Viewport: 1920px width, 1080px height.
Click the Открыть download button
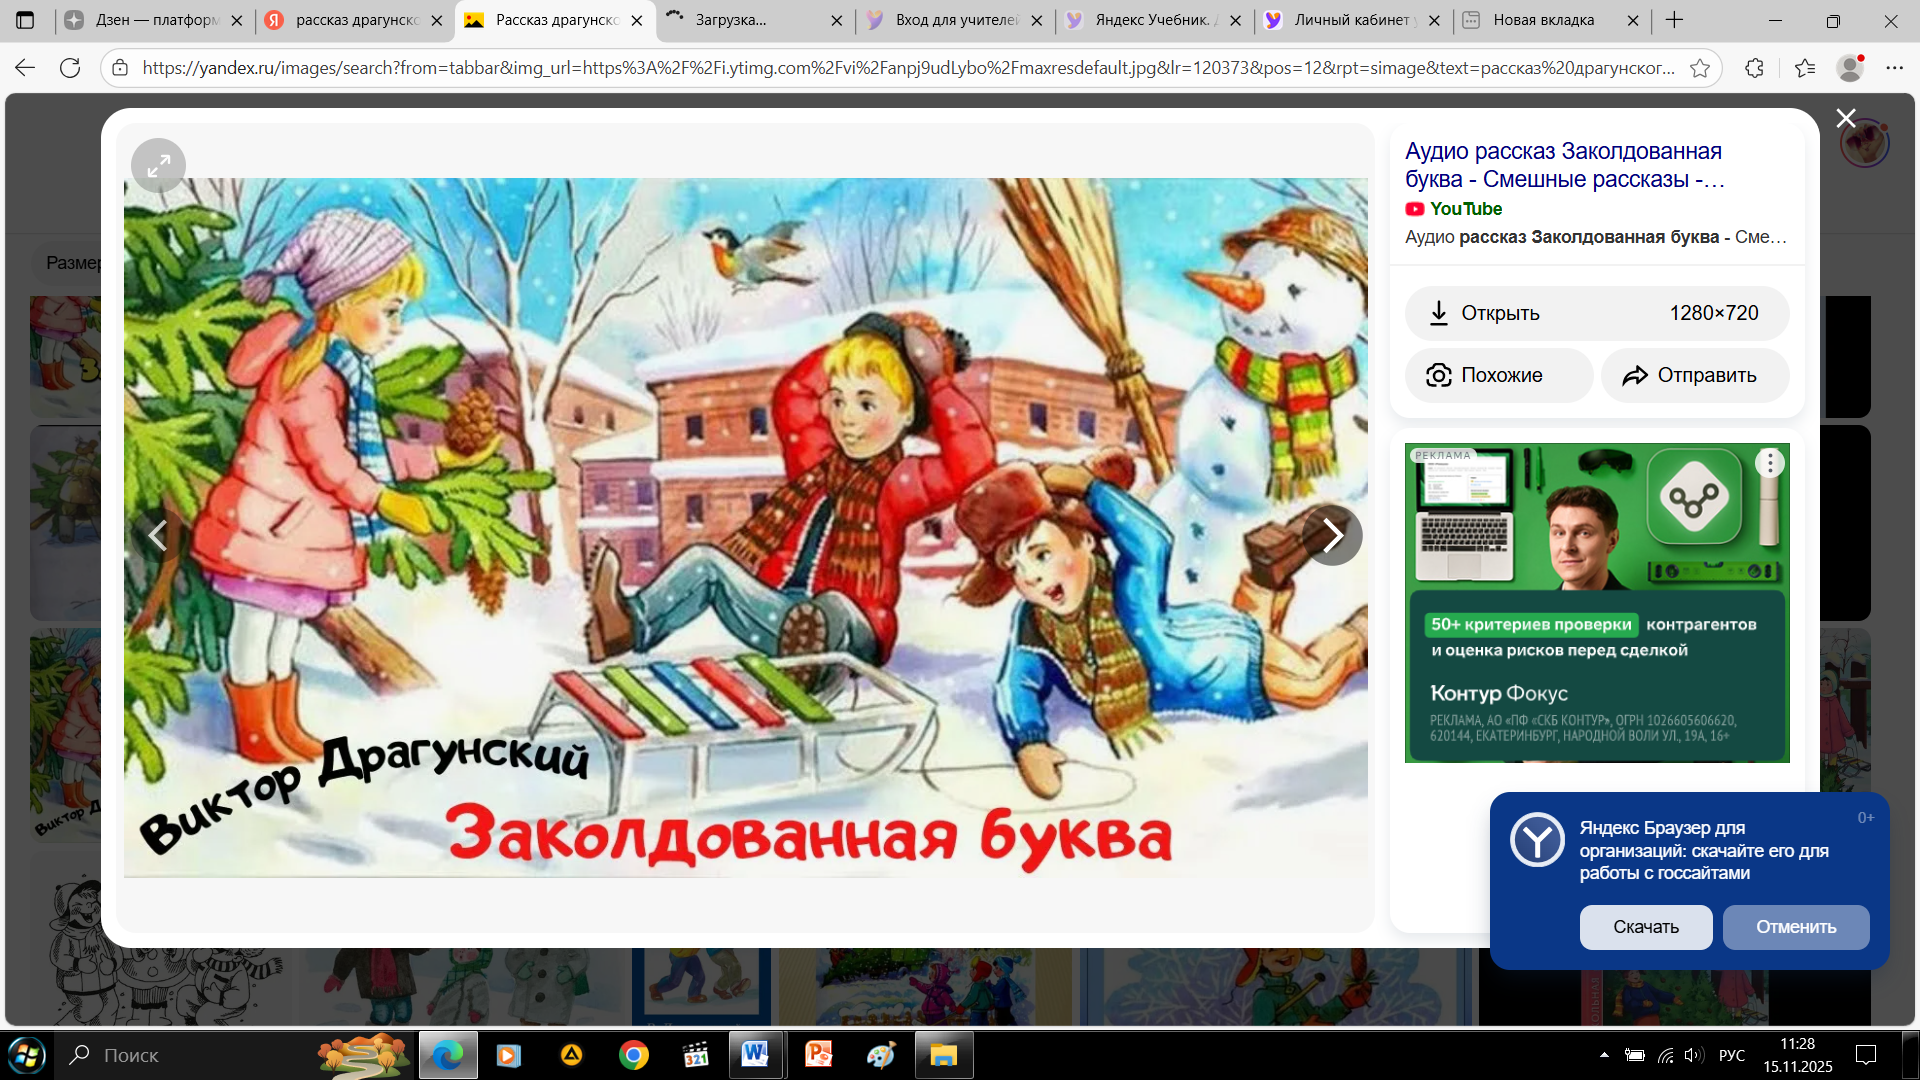coord(1596,313)
